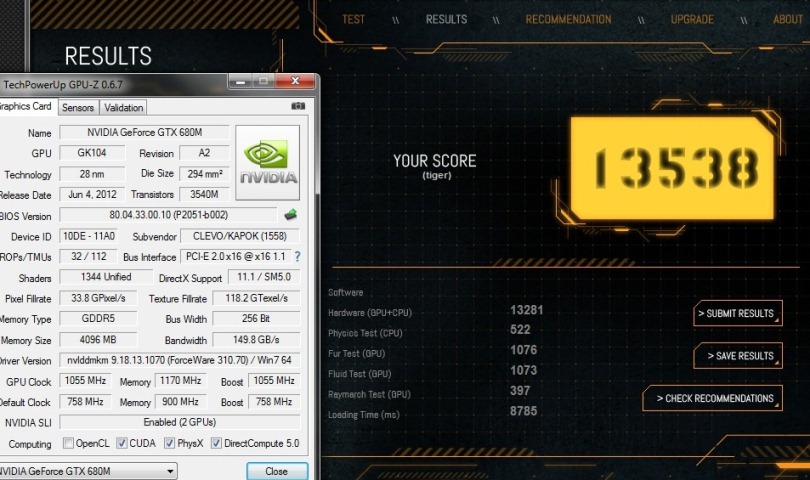Image resolution: width=810 pixels, height=480 pixels.
Task: Click the 1344 Unified Shaders value
Action: point(106,277)
